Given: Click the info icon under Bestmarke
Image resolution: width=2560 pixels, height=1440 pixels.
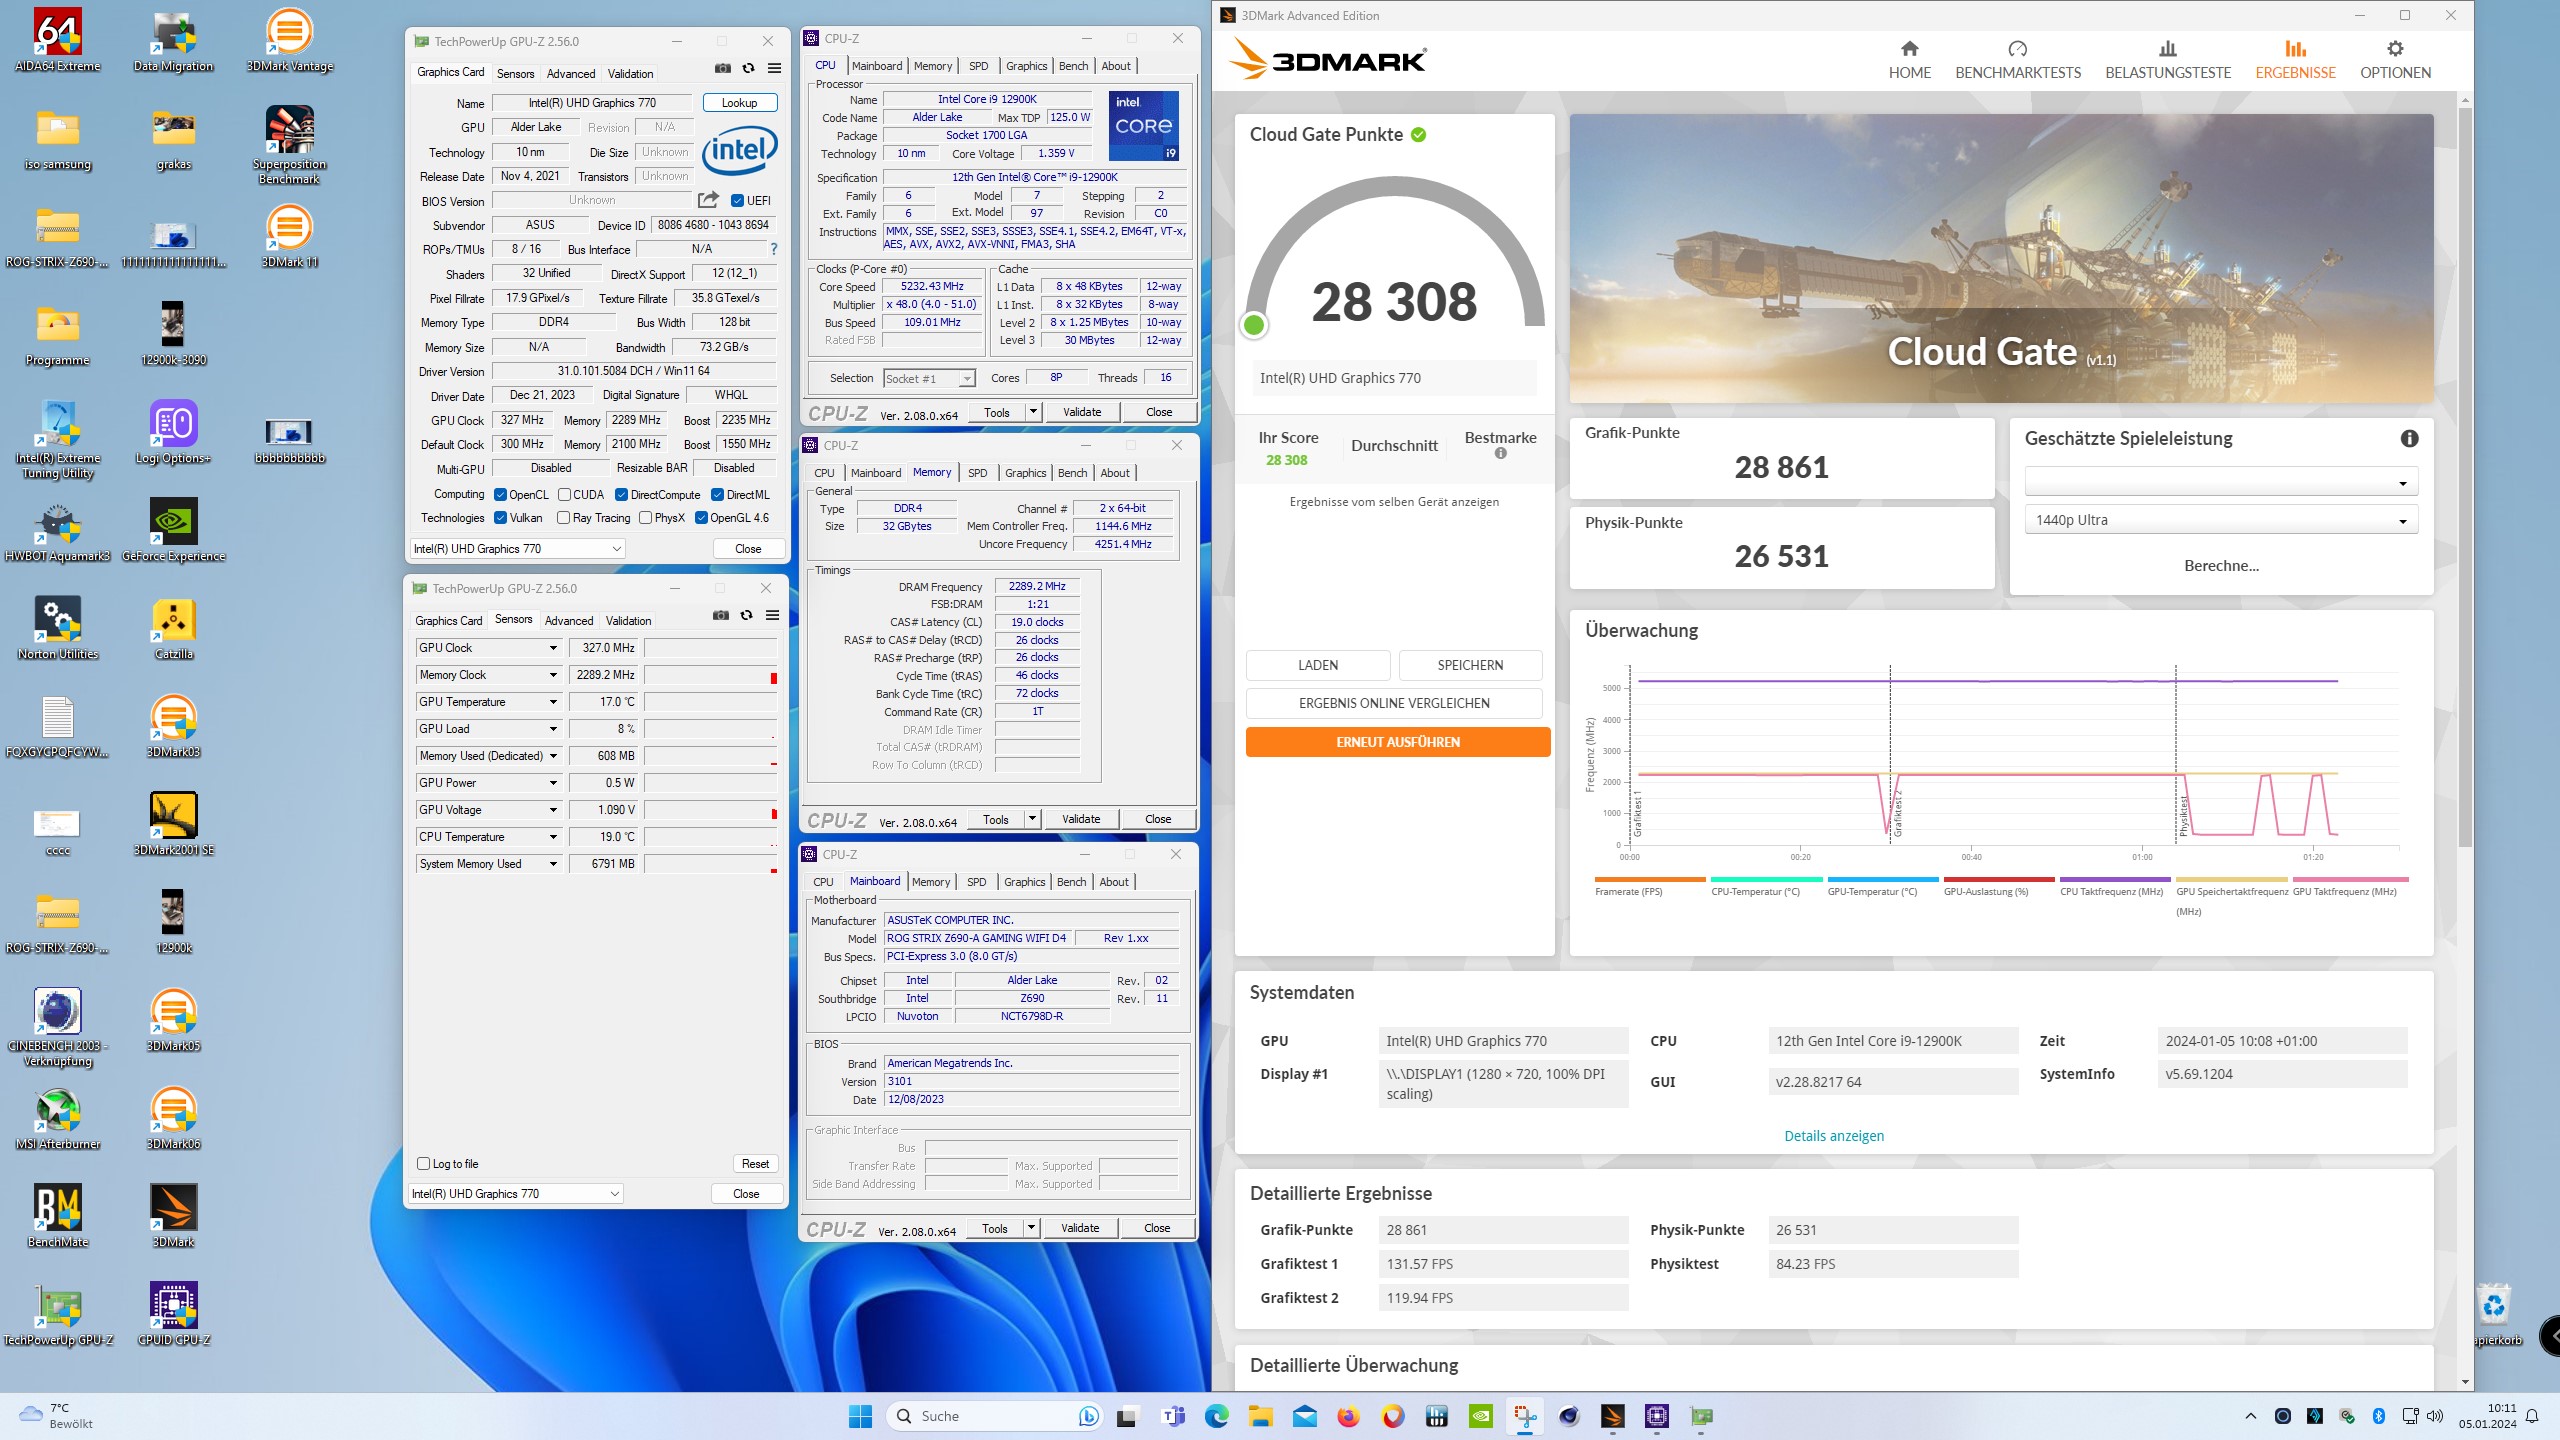Looking at the screenshot, I should [1500, 453].
